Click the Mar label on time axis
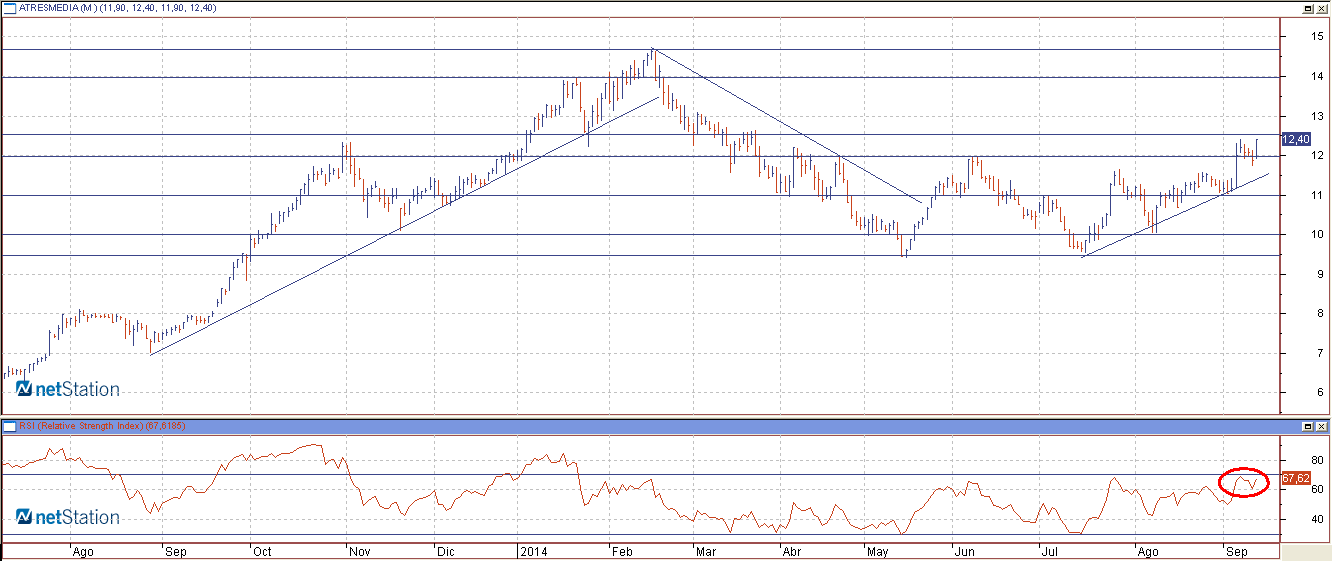This screenshot has height=561, width=1332. (705, 551)
